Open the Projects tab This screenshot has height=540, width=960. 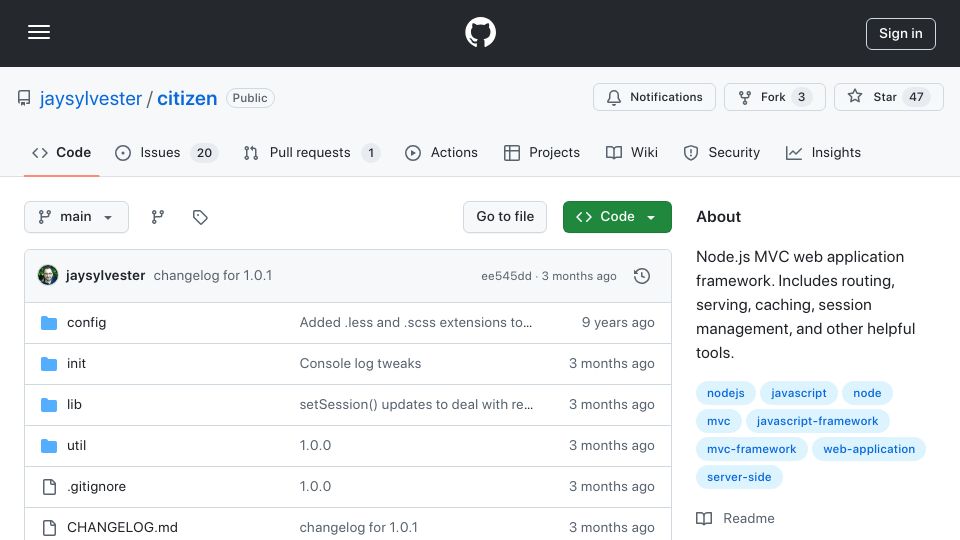(x=542, y=152)
